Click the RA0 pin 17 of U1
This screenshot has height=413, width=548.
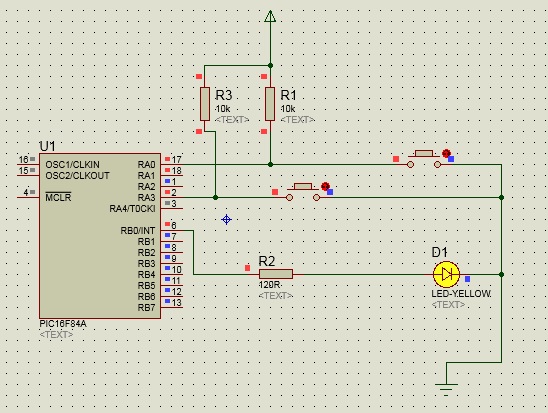click(173, 164)
